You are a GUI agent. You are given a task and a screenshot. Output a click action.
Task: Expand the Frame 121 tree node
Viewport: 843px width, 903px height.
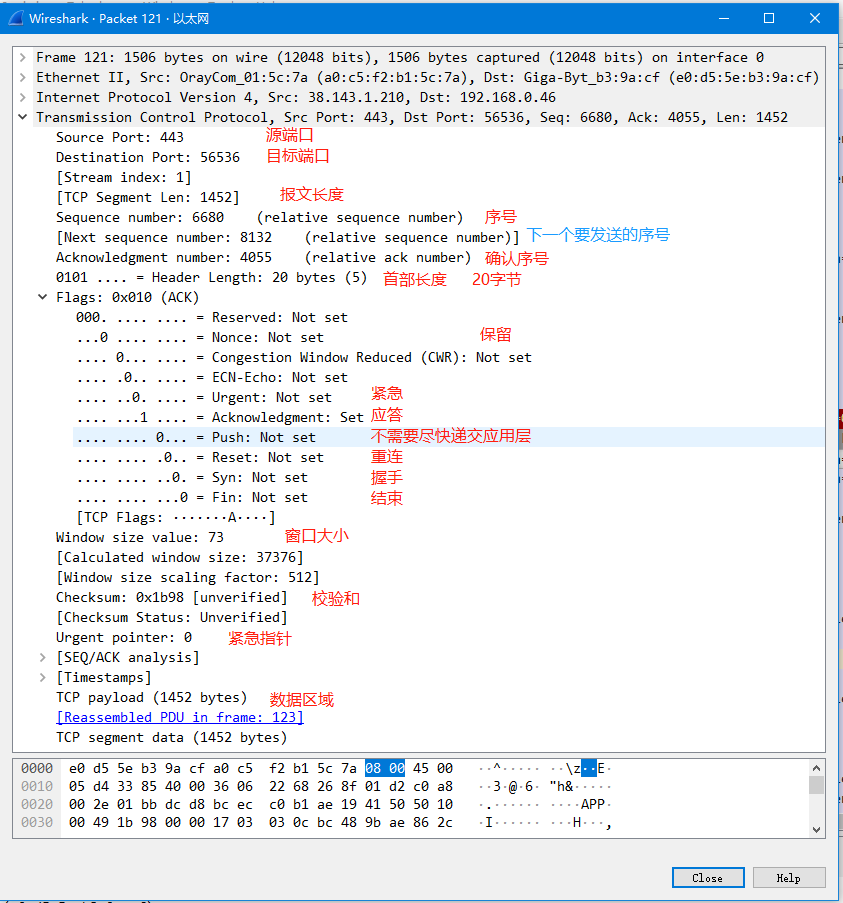coord(22,57)
